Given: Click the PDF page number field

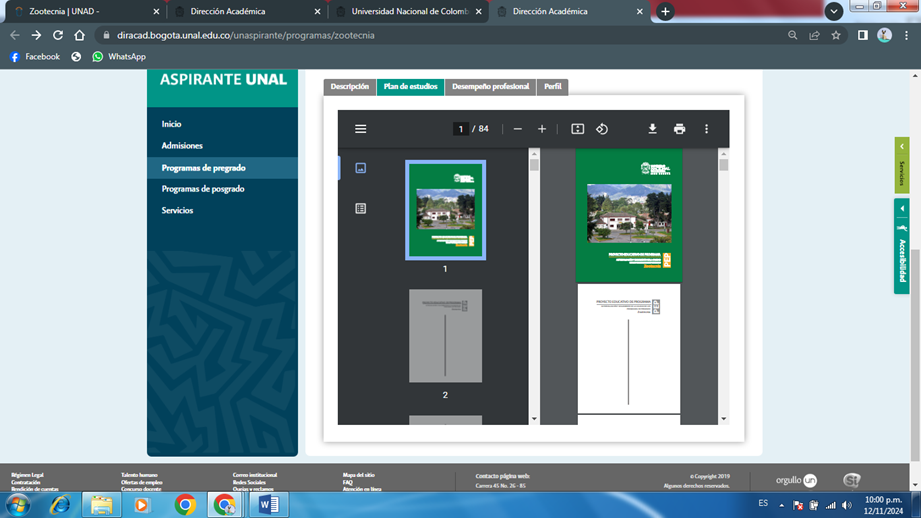Looking at the screenshot, I should coord(460,129).
